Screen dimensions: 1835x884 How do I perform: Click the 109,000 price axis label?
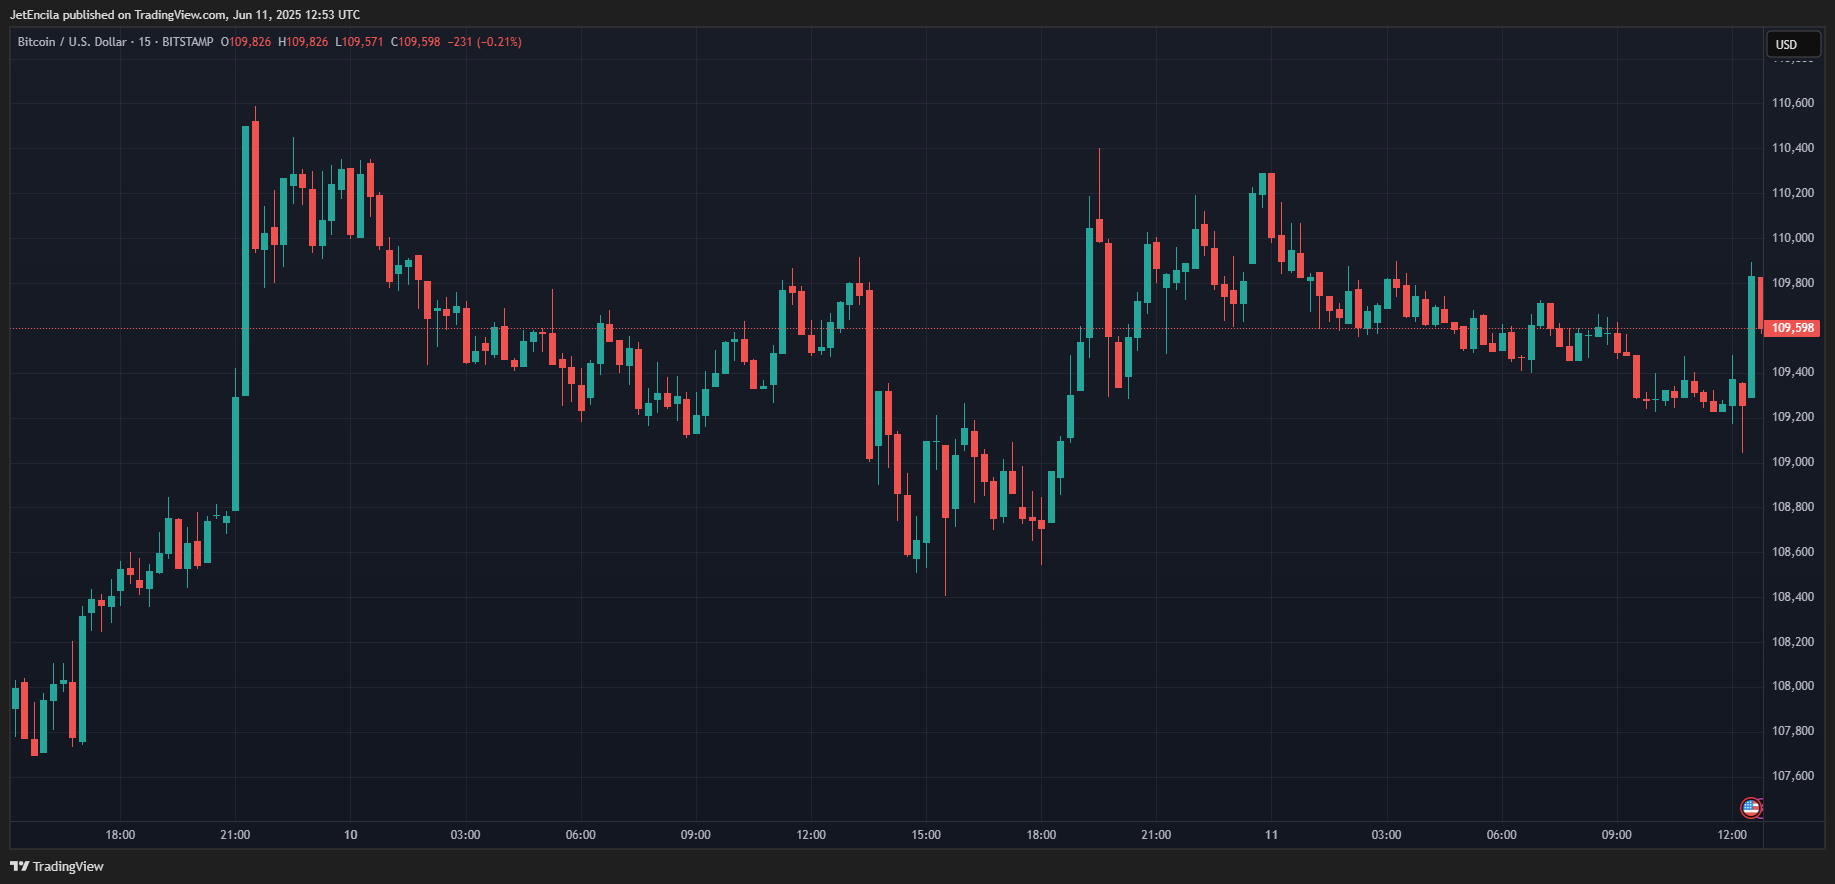pyautogui.click(x=1793, y=462)
